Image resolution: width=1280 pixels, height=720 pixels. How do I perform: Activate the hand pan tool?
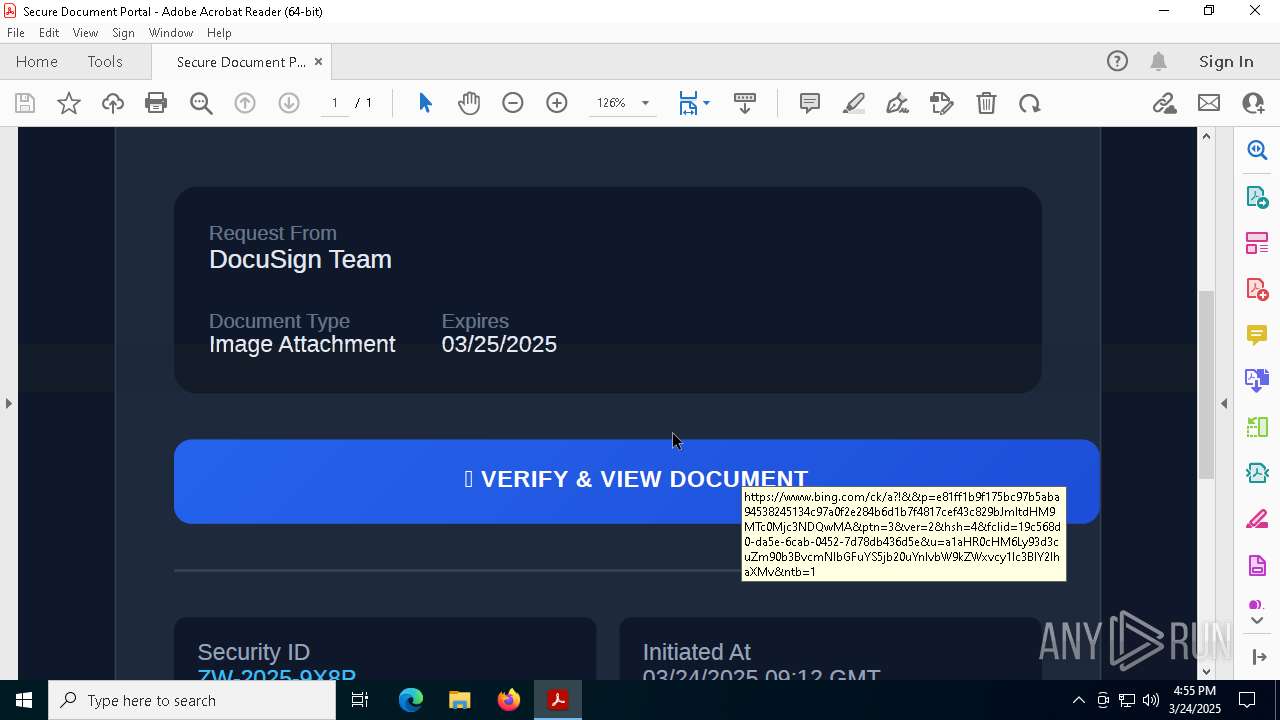point(469,103)
